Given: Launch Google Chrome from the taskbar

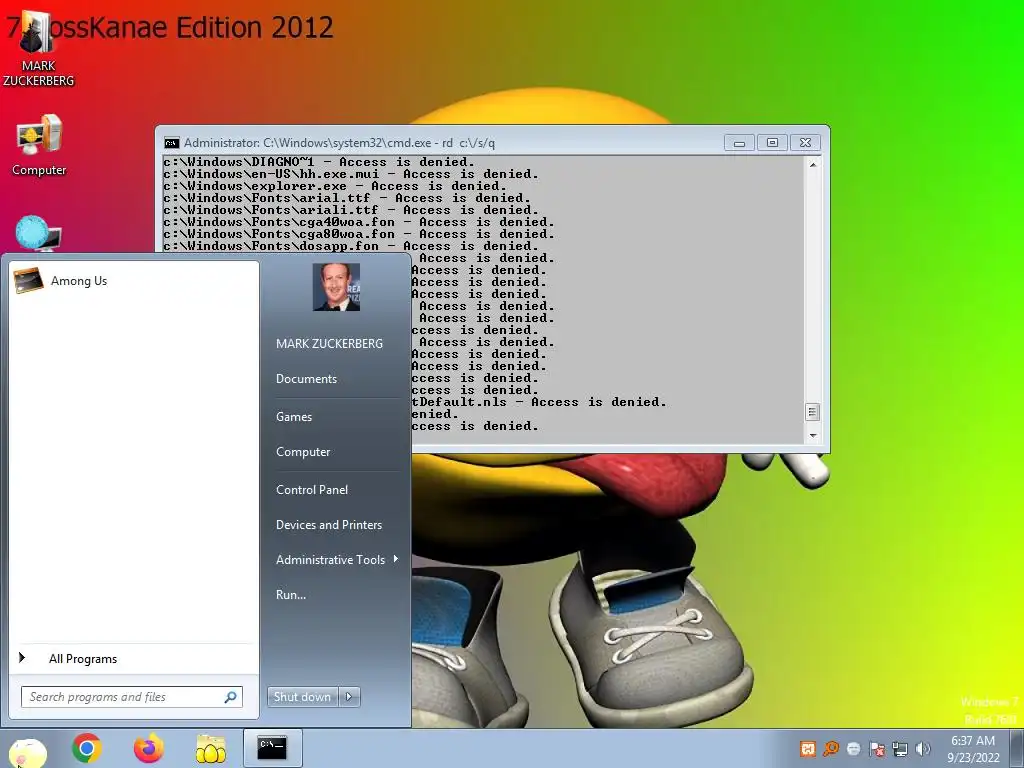Looking at the screenshot, I should point(87,748).
